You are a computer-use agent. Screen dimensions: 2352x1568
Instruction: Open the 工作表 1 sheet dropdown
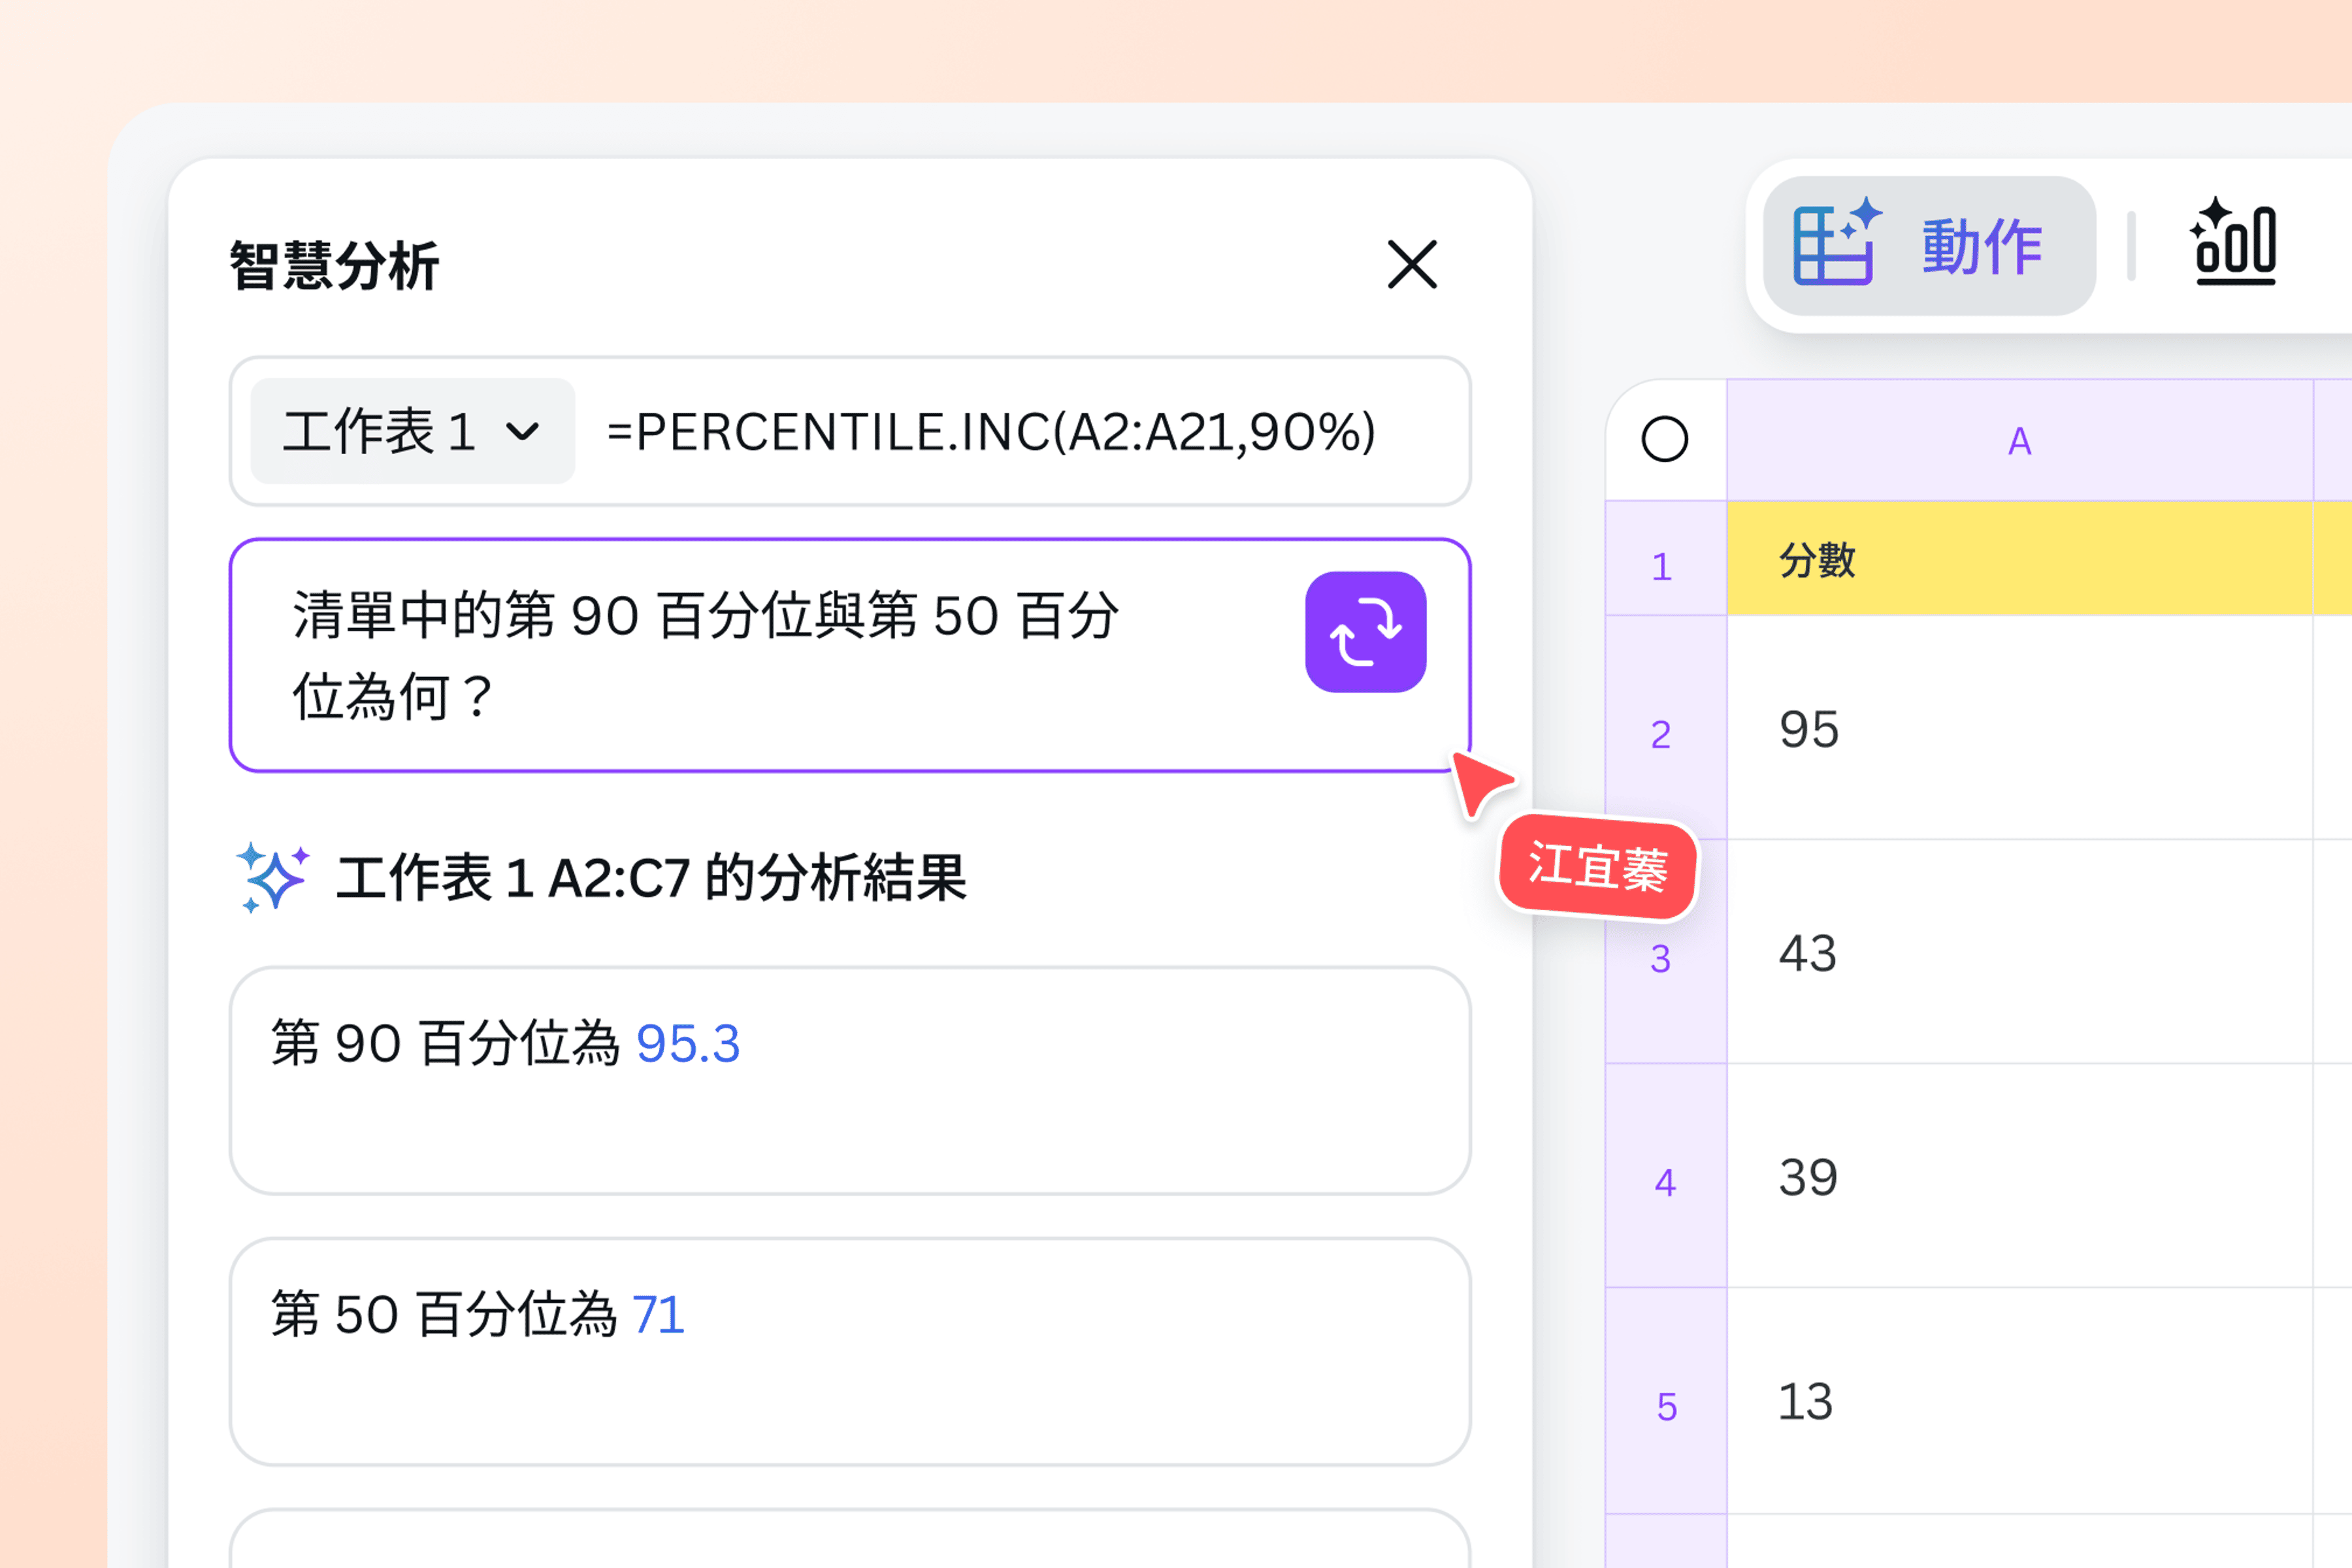coord(412,431)
